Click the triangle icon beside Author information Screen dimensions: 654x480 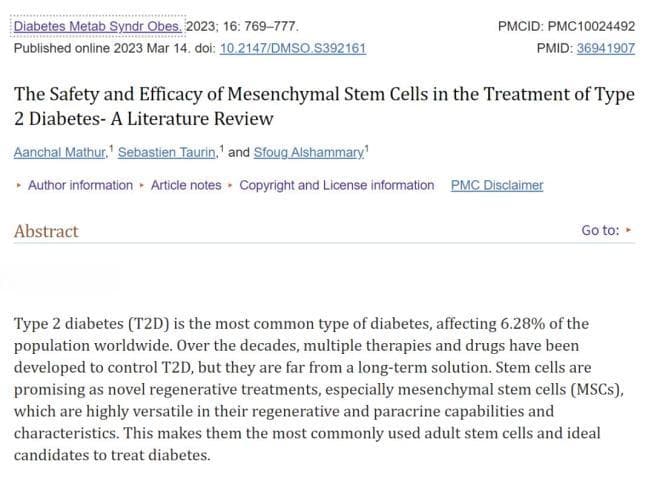pyautogui.click(x=18, y=185)
